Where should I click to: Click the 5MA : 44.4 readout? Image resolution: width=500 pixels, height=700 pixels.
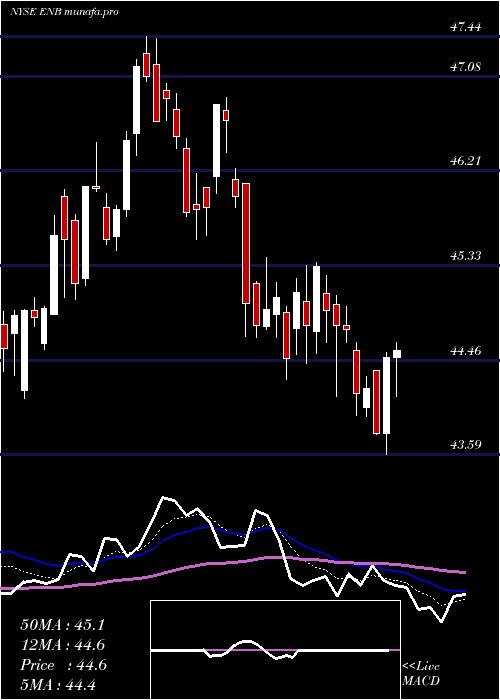tap(59, 685)
